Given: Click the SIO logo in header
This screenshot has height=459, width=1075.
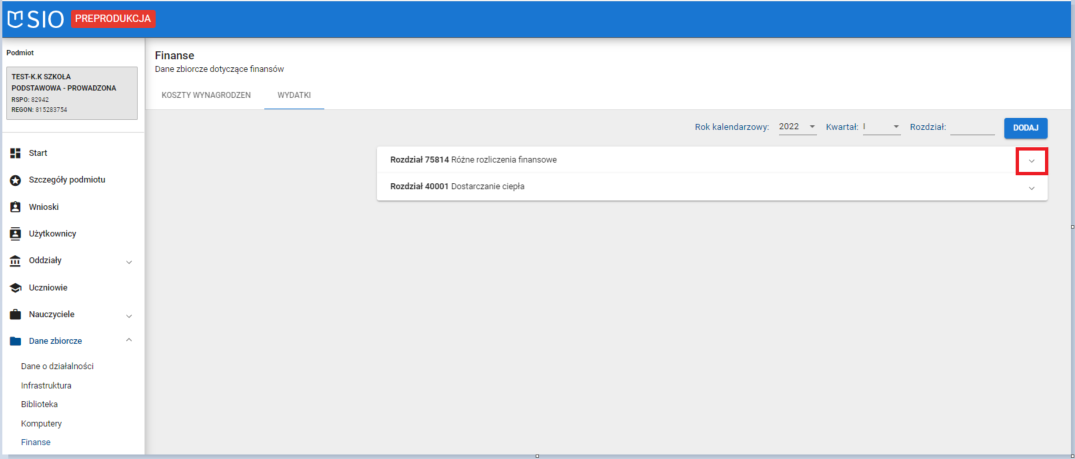Looking at the screenshot, I should 36,18.
